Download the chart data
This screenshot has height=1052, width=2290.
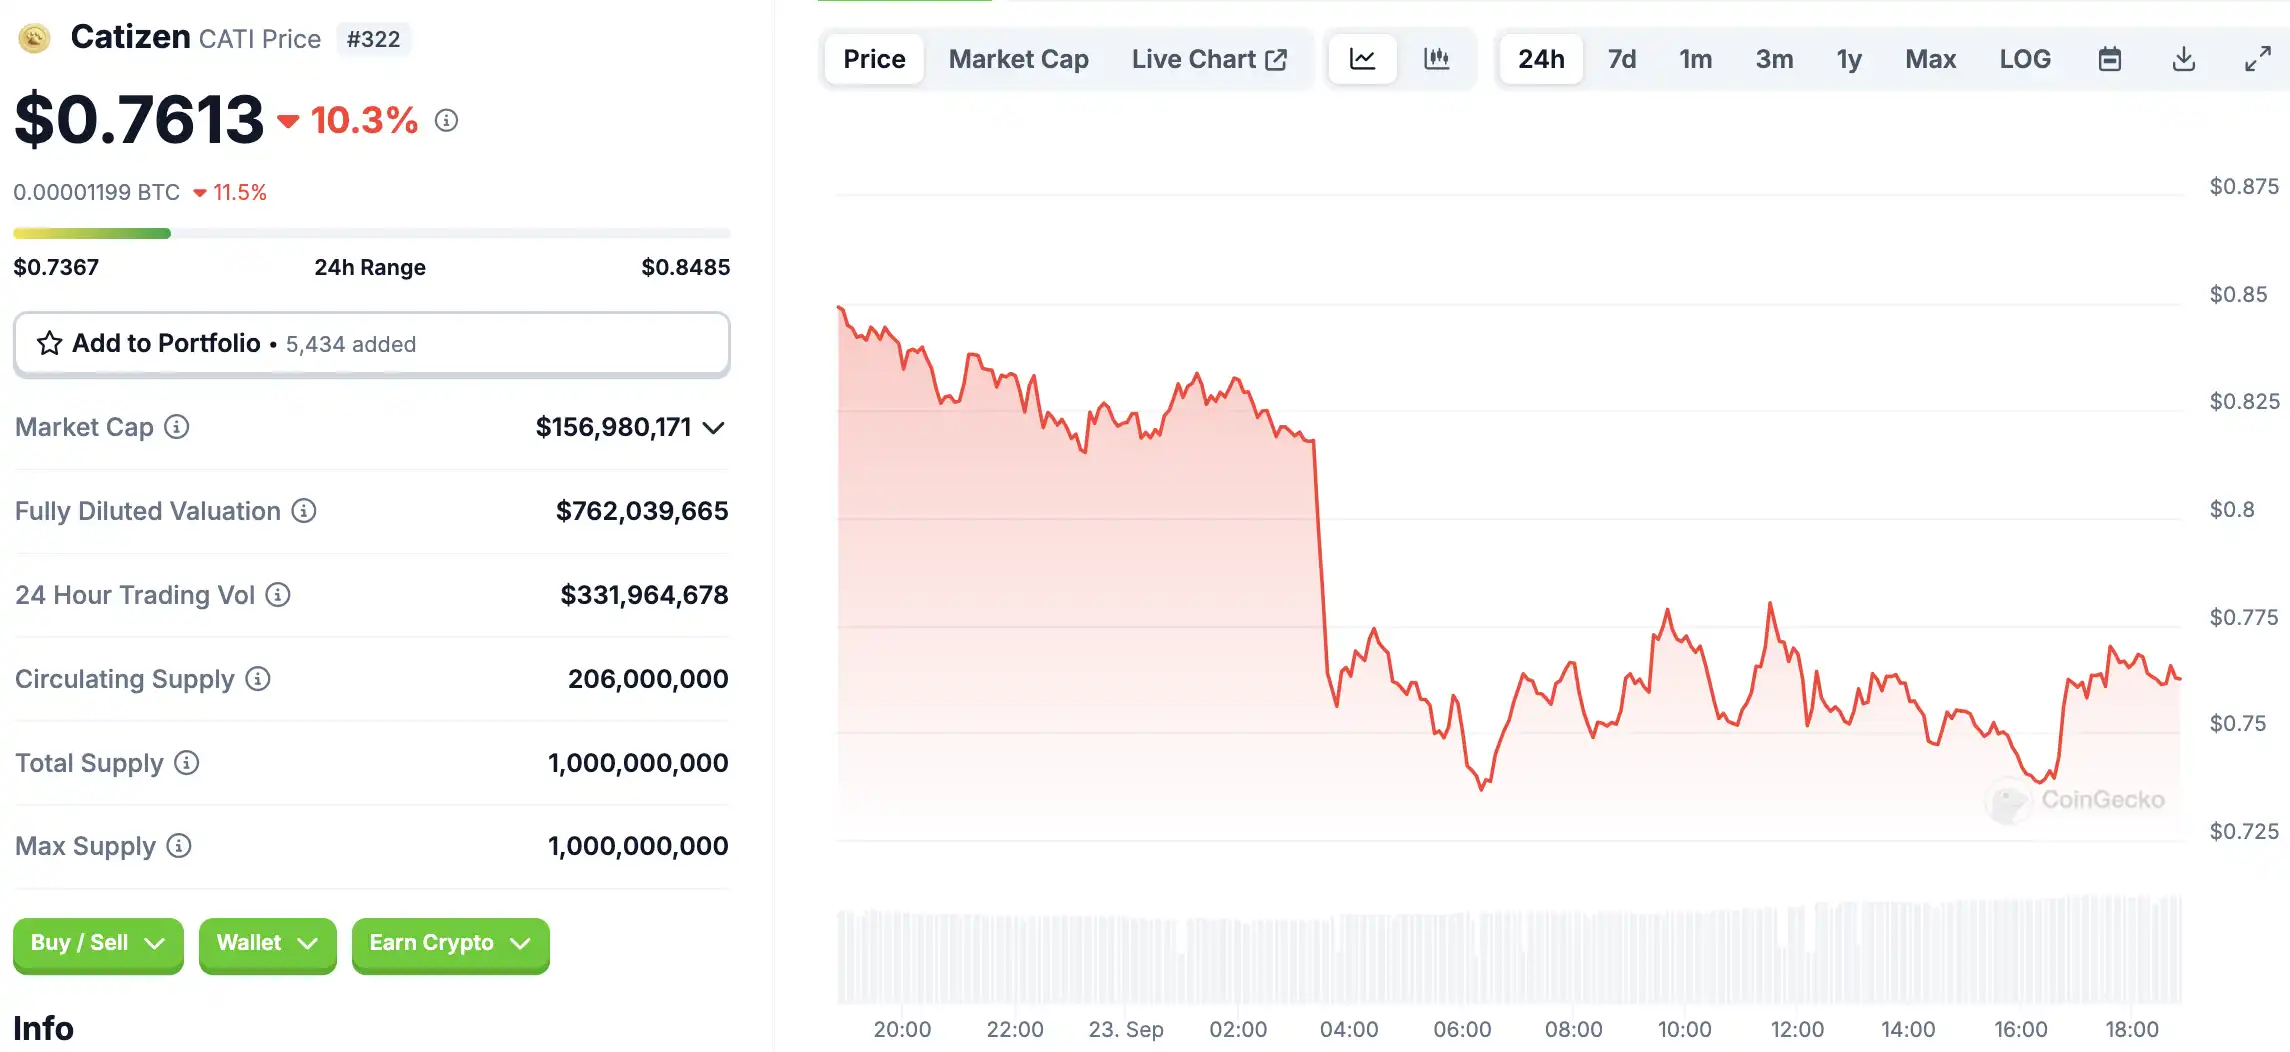click(x=2183, y=59)
